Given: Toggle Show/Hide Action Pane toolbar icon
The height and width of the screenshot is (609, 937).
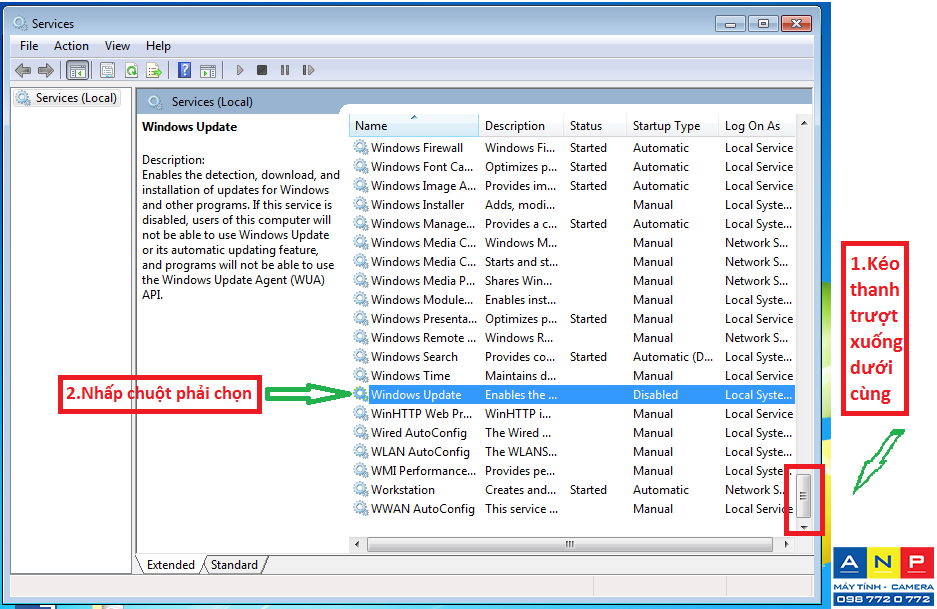Looking at the screenshot, I should 208,71.
